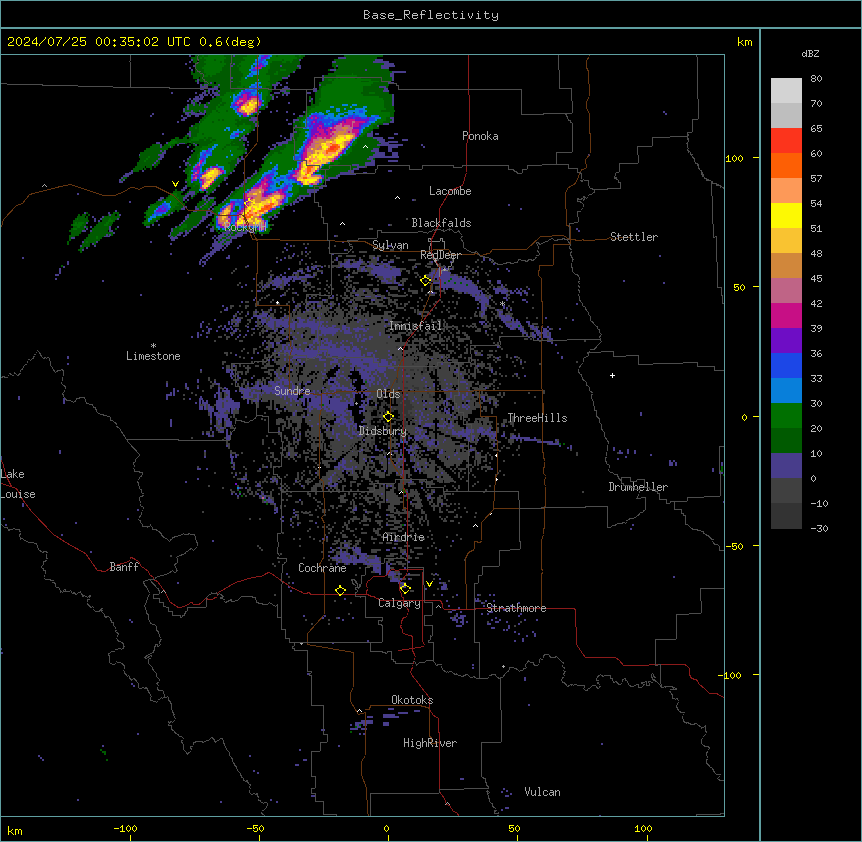
Task: Click the RedDeer city label
Action: point(440,255)
